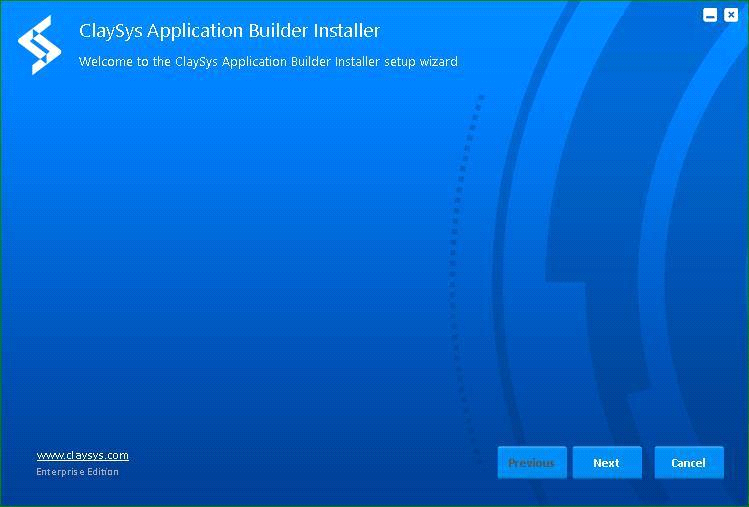Open the www.claysys.com link
Screen dimensions: 749x507
pyautogui.click(x=83, y=455)
